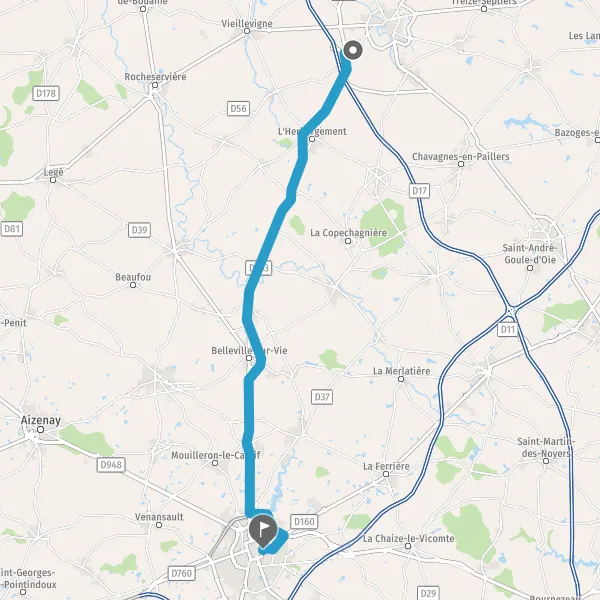Click the D17 road shield
600x600 pixels.
coord(419,191)
